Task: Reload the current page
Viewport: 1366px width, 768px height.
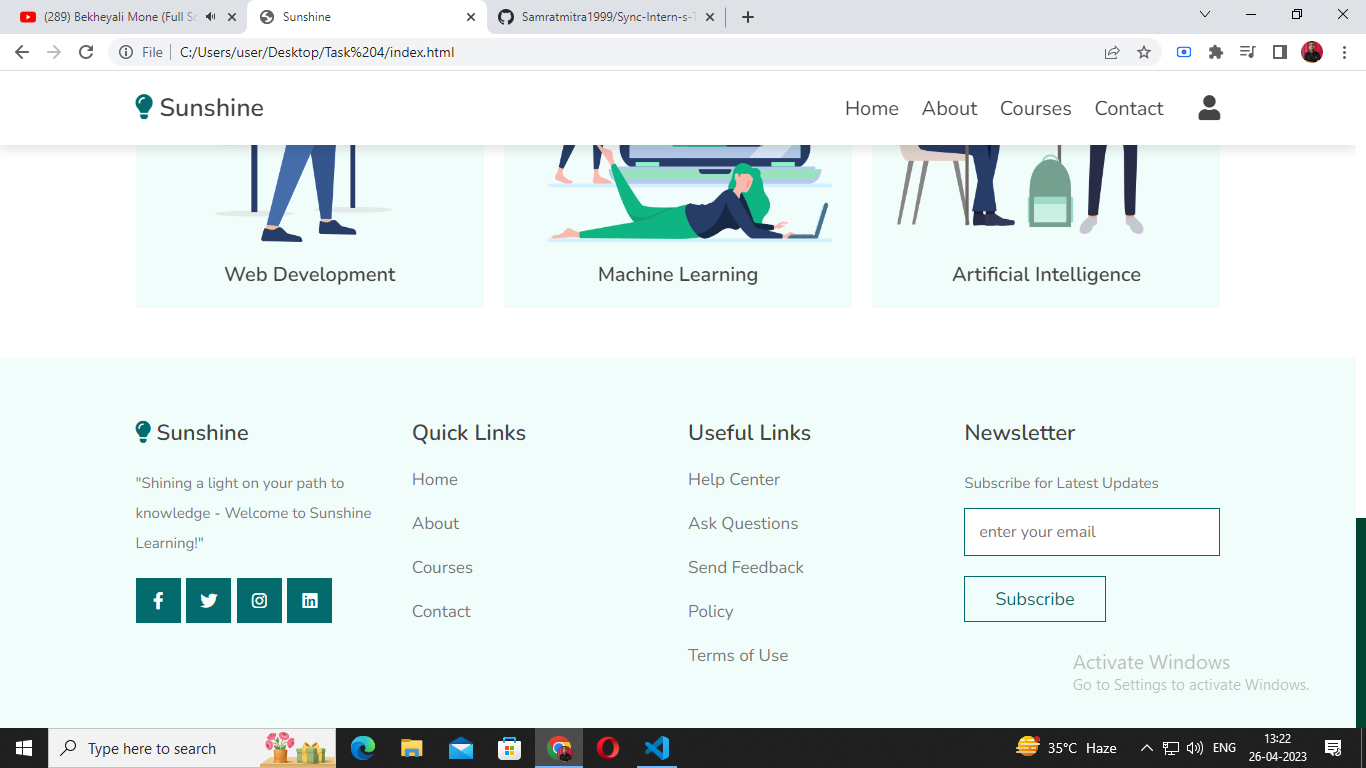Action: [86, 52]
